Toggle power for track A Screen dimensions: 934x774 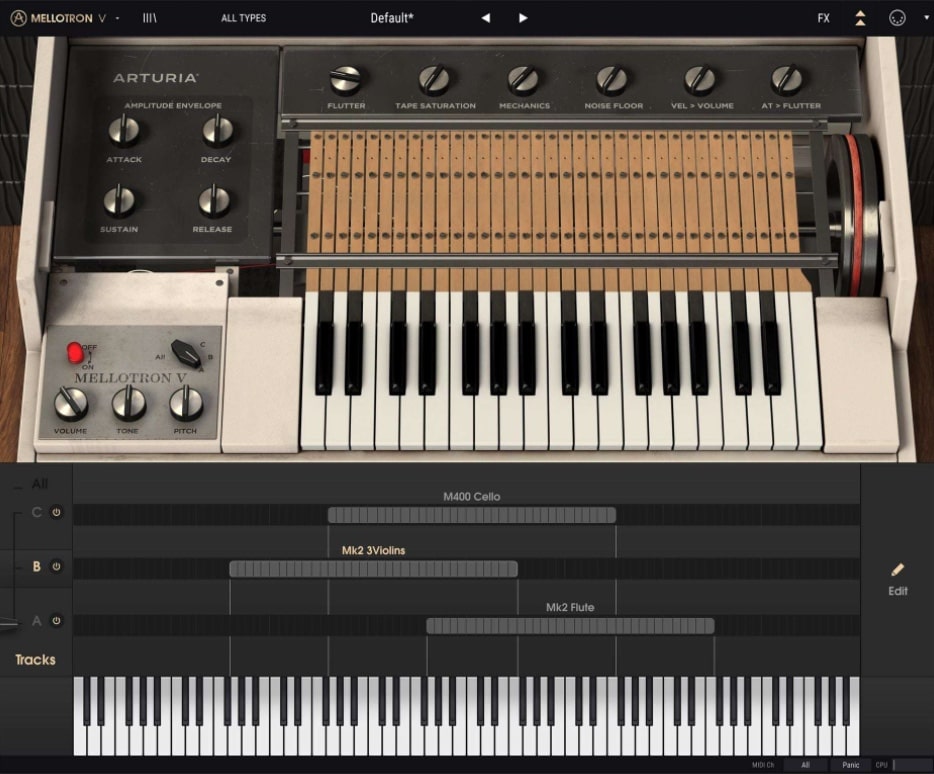(x=55, y=622)
